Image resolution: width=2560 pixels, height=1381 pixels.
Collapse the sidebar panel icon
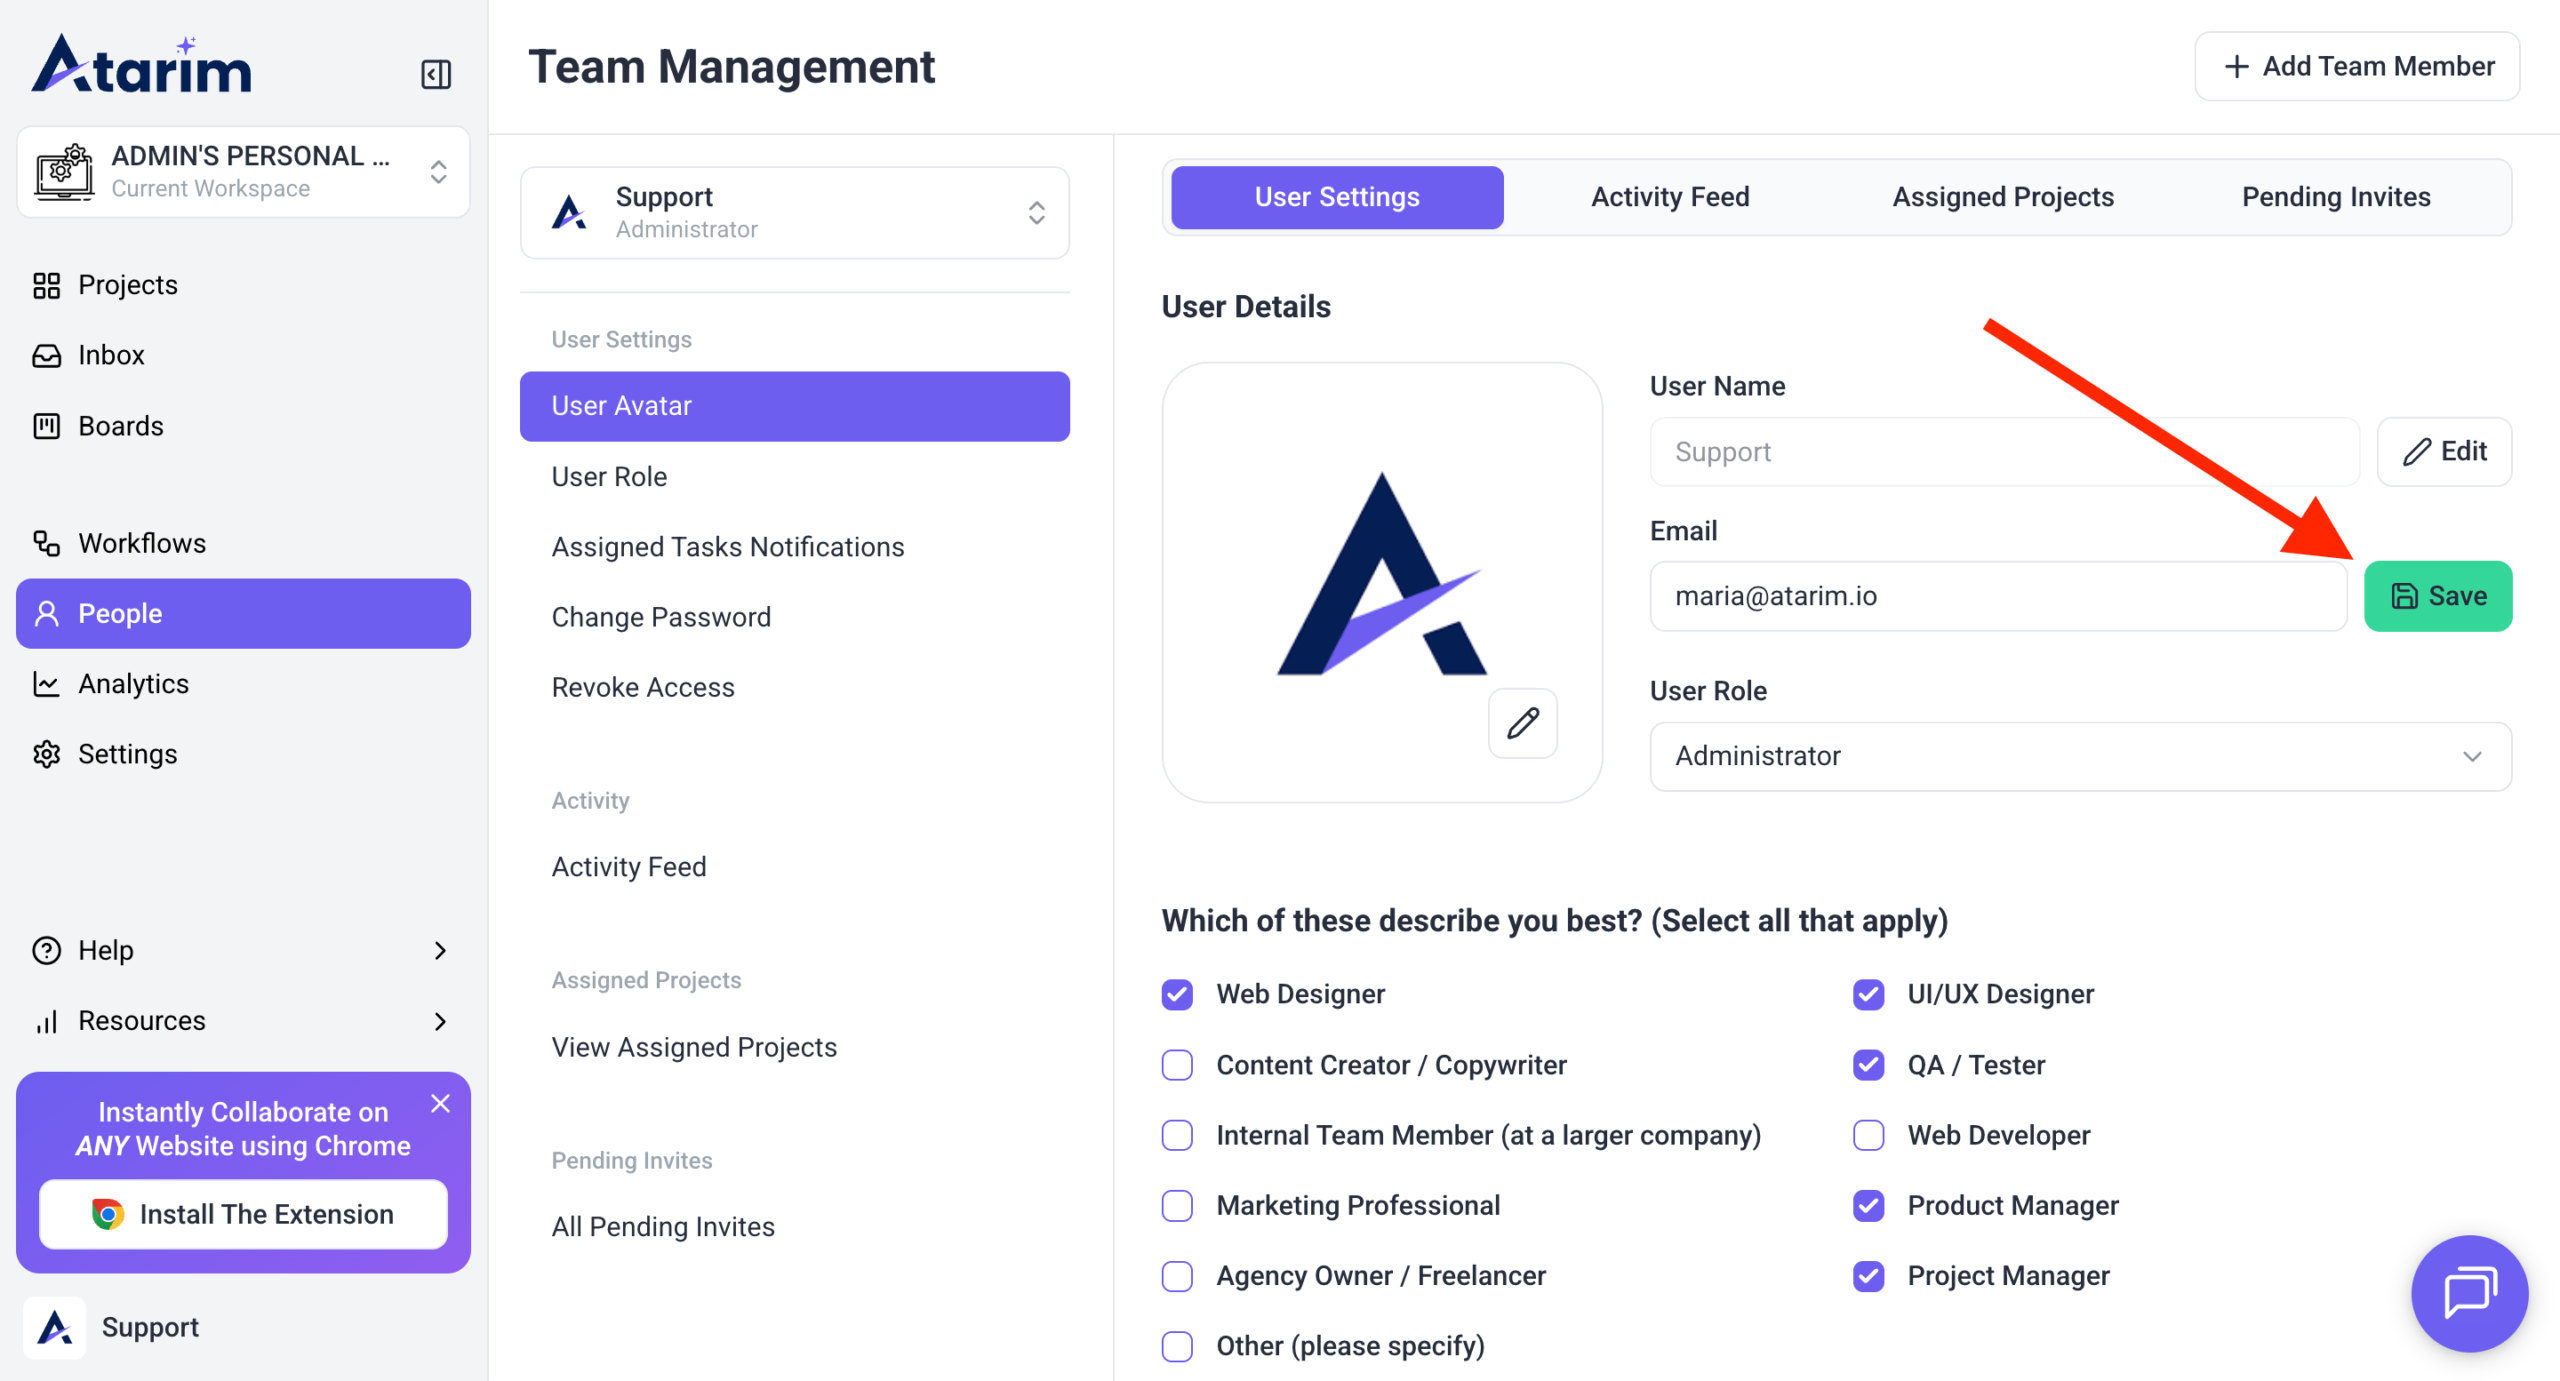(436, 74)
